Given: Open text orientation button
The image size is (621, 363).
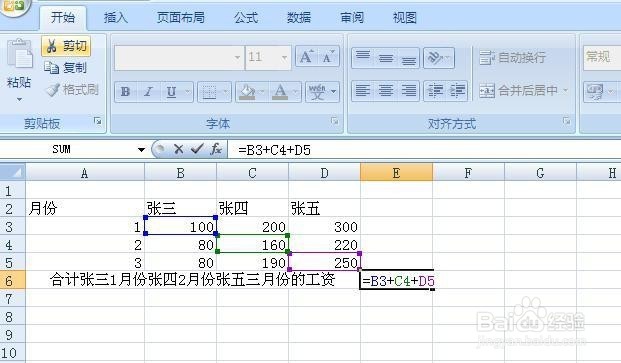Looking at the screenshot, I should click(x=438, y=58).
